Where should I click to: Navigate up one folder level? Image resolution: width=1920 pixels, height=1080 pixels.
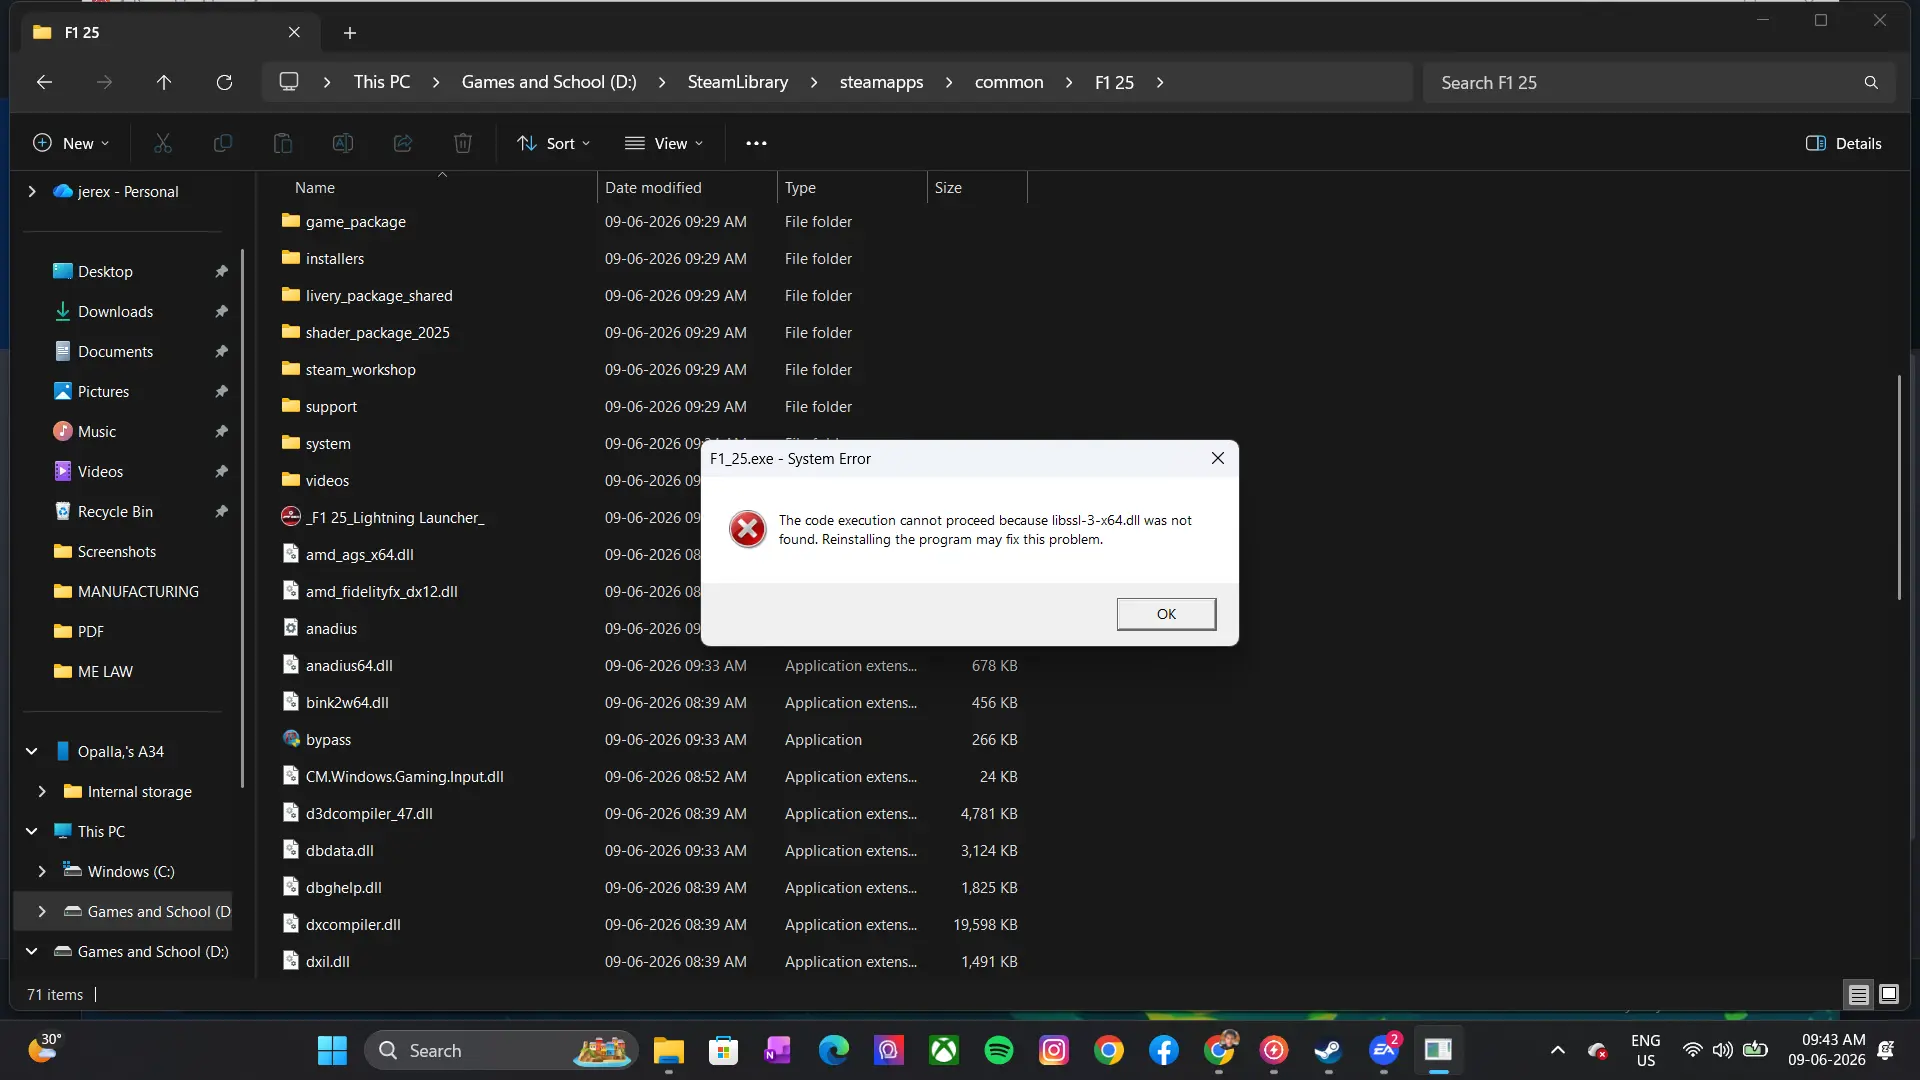pyautogui.click(x=164, y=82)
